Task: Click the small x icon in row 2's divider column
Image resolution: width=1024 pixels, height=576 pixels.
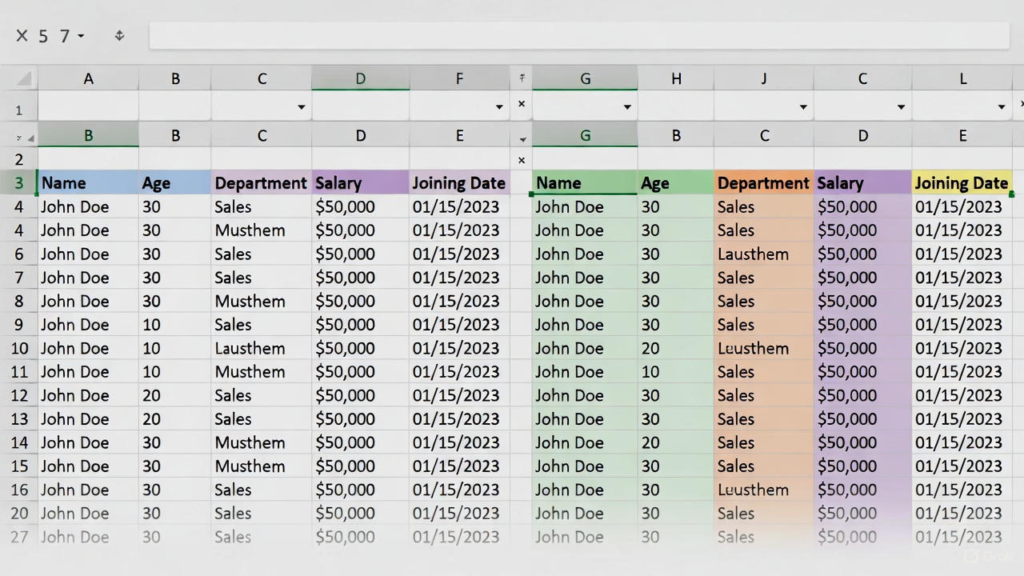Action: pyautogui.click(x=521, y=160)
